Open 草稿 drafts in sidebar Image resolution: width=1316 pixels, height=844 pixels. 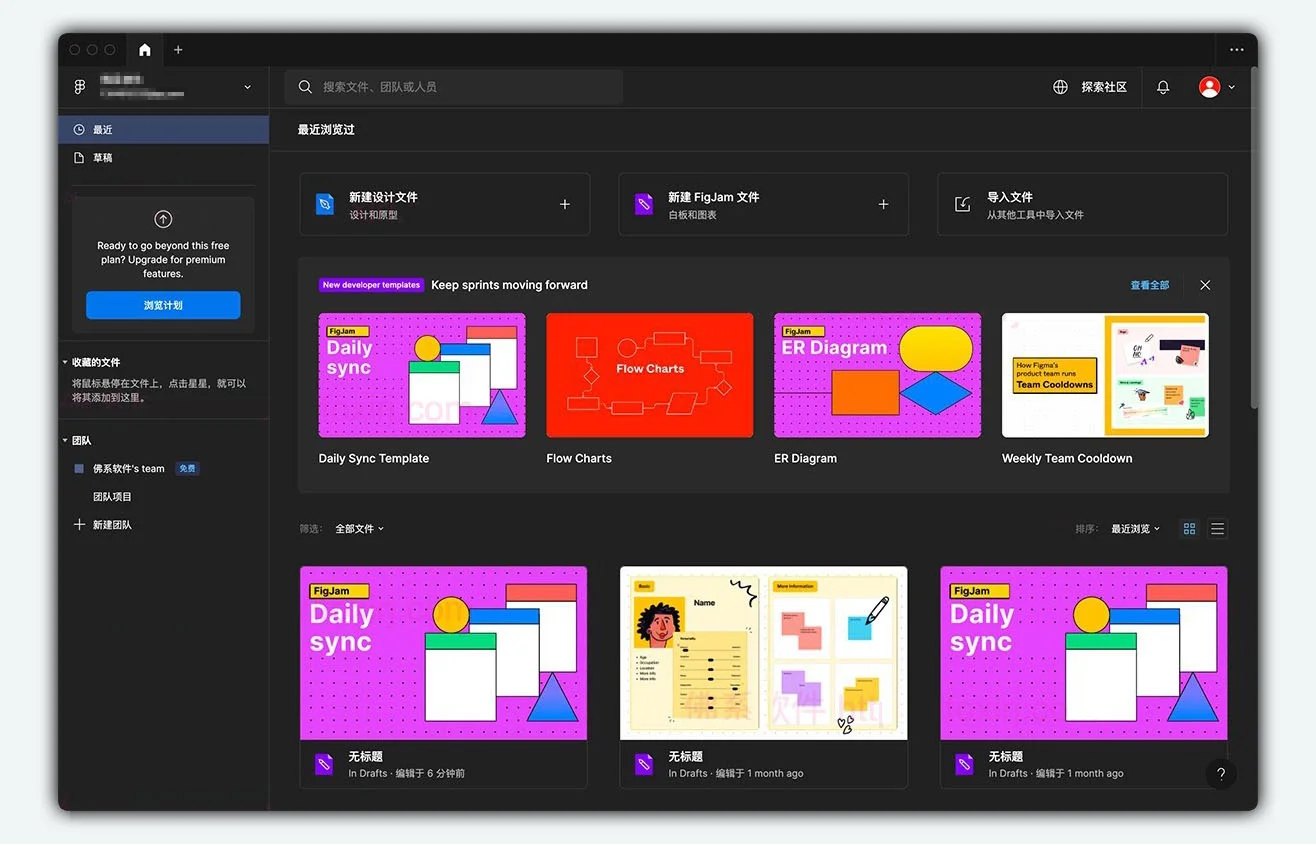coord(164,158)
